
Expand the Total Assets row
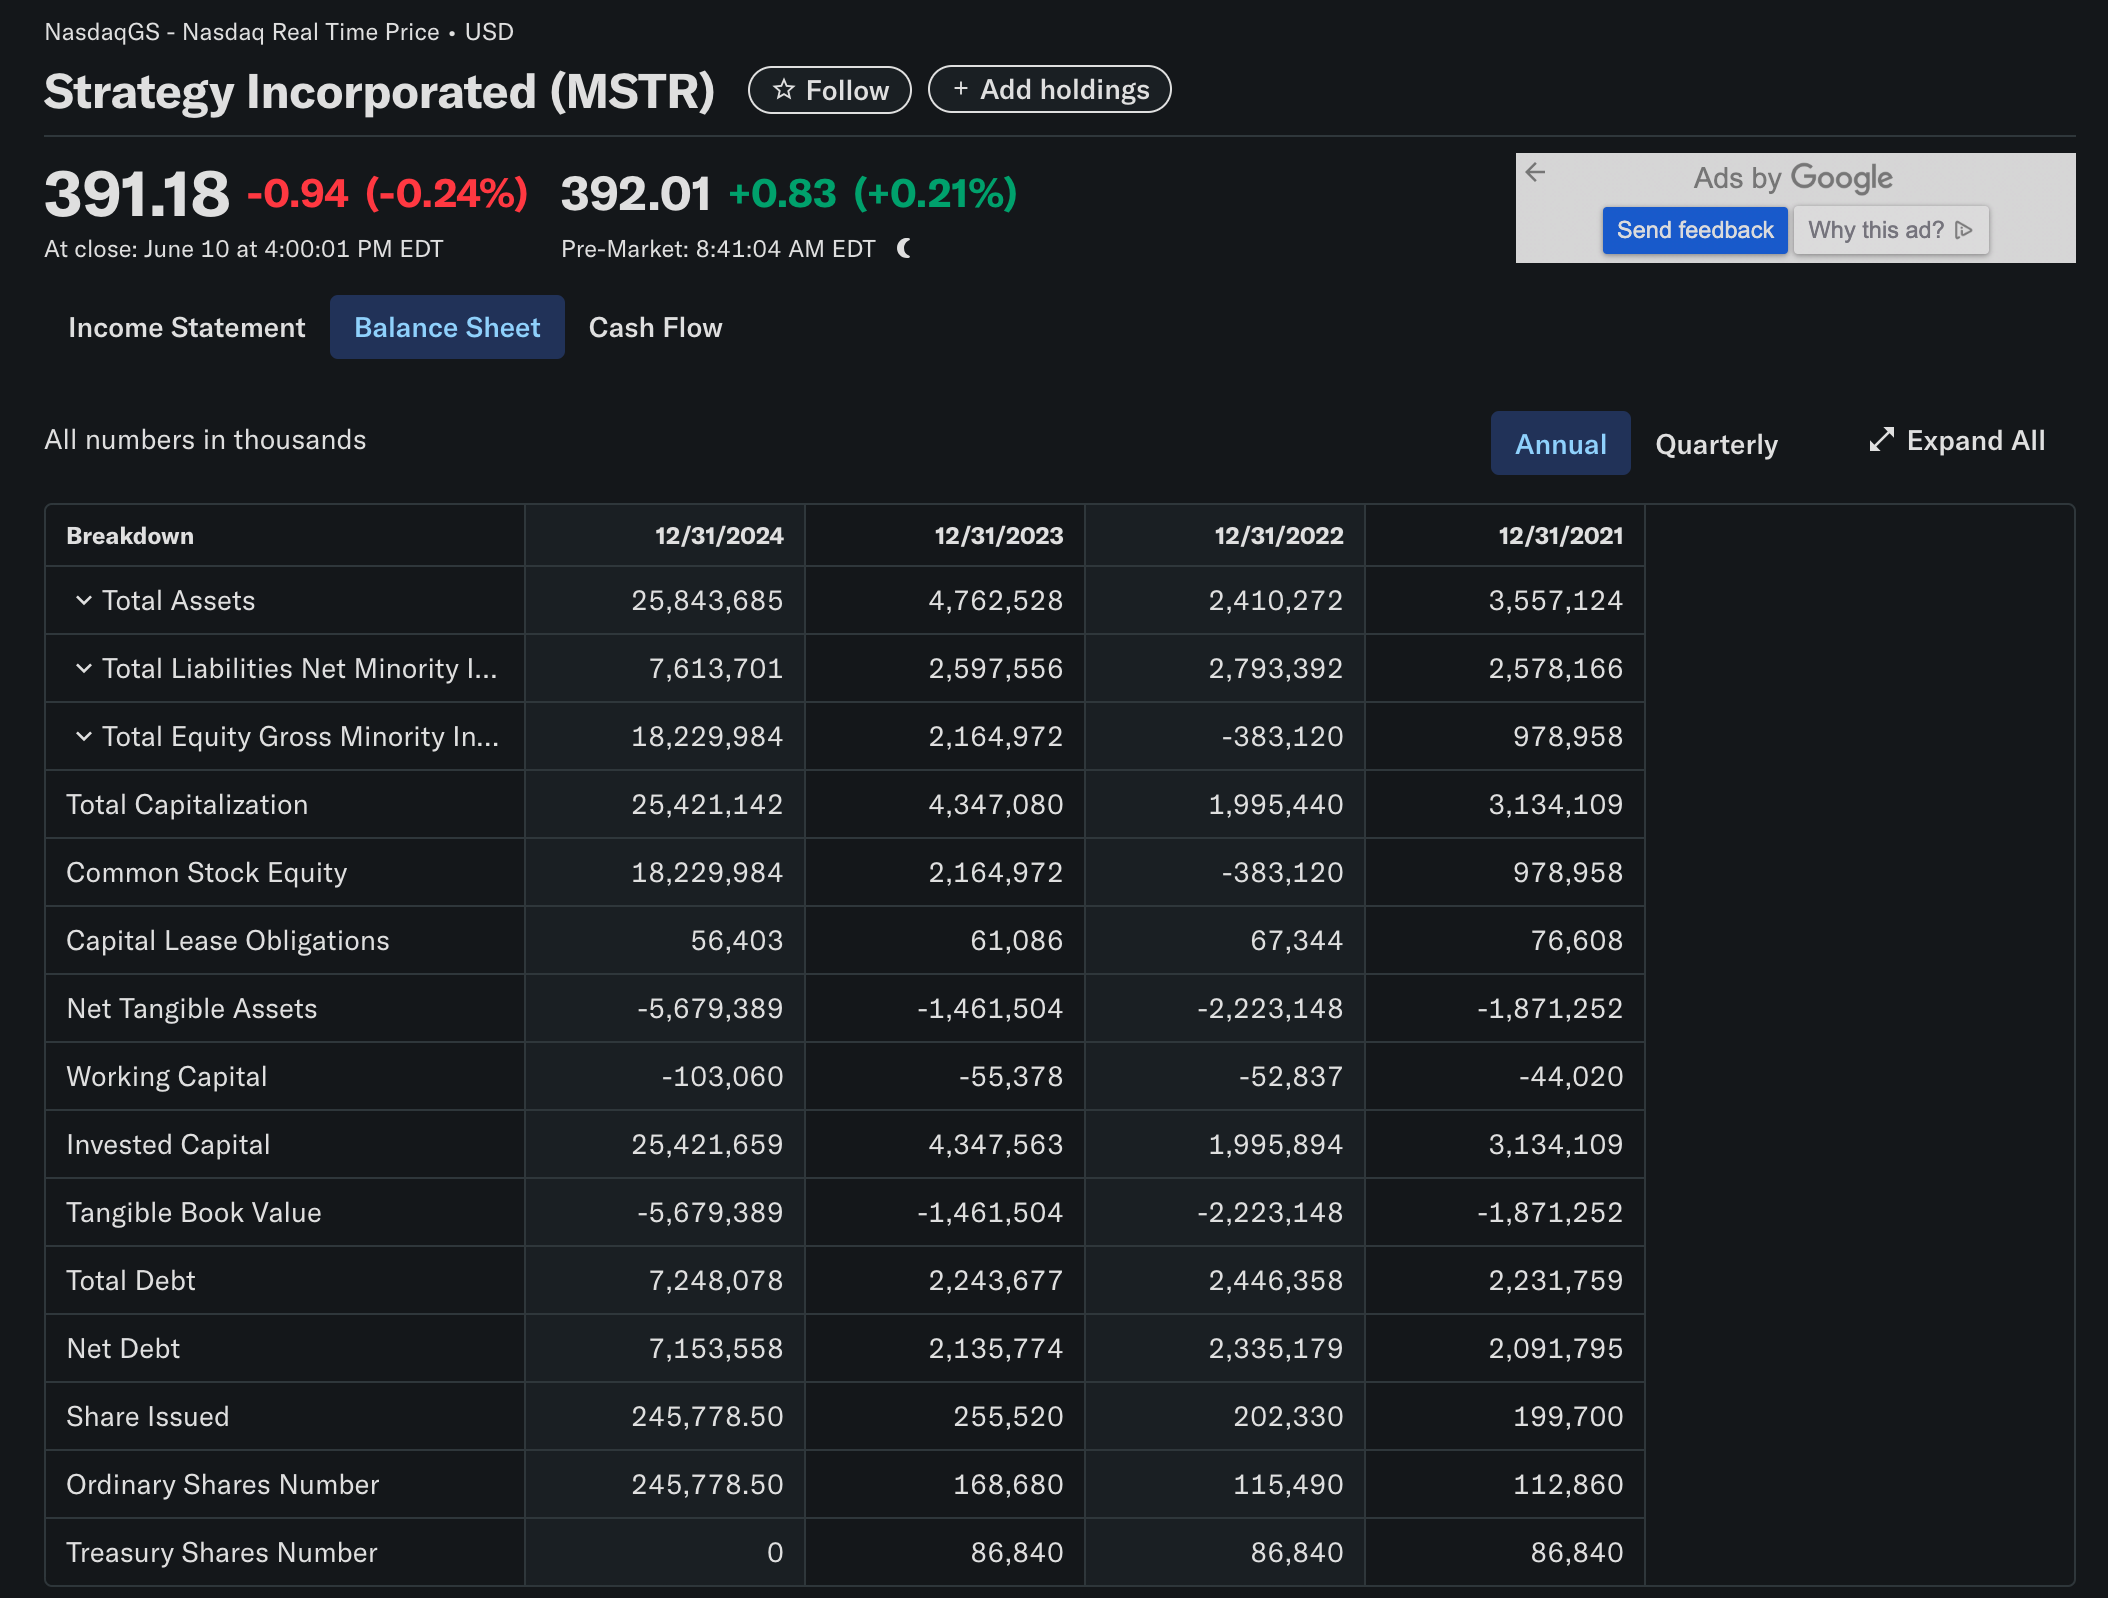point(84,600)
